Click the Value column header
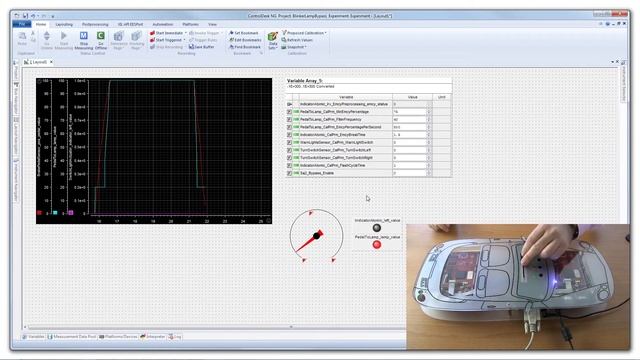 pos(412,97)
